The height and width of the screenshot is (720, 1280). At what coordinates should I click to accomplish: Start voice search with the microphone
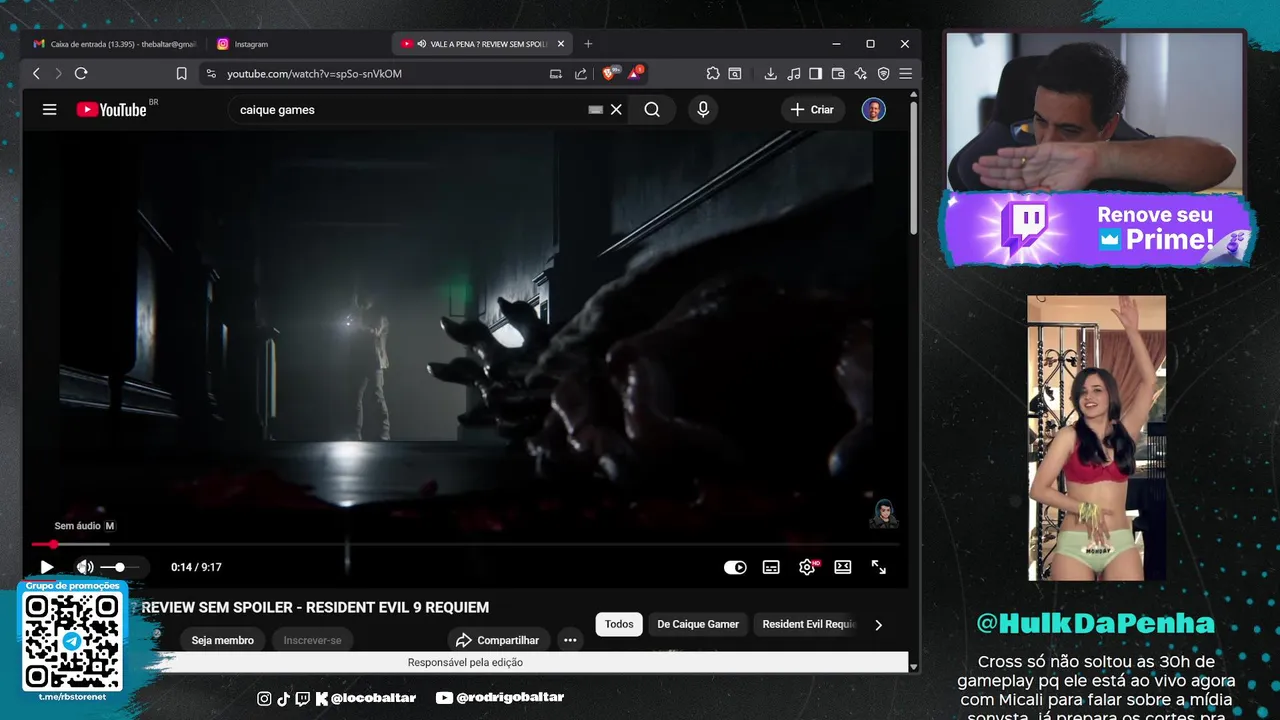tap(703, 110)
